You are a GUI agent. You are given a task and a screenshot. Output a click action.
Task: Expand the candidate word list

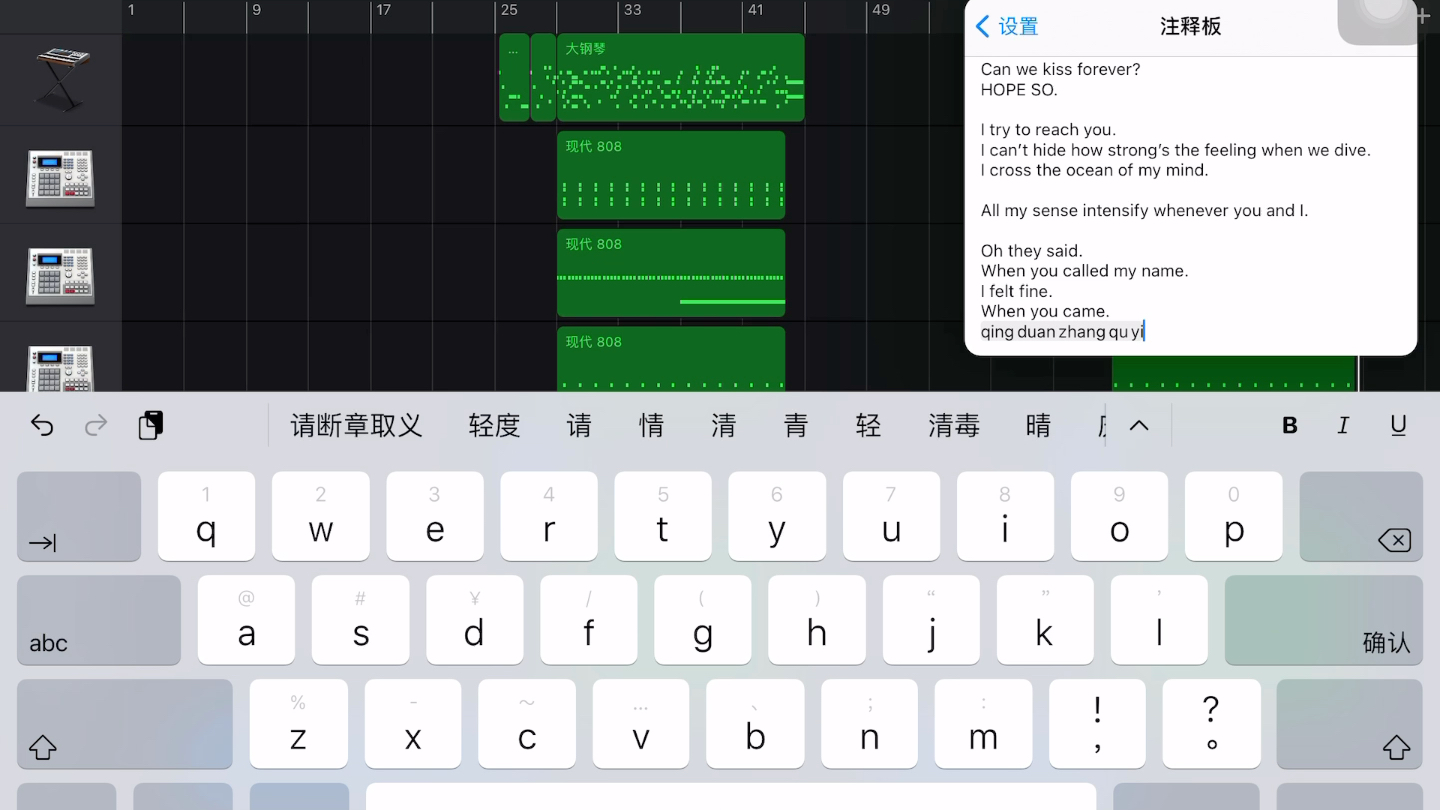pyautogui.click(x=1139, y=426)
